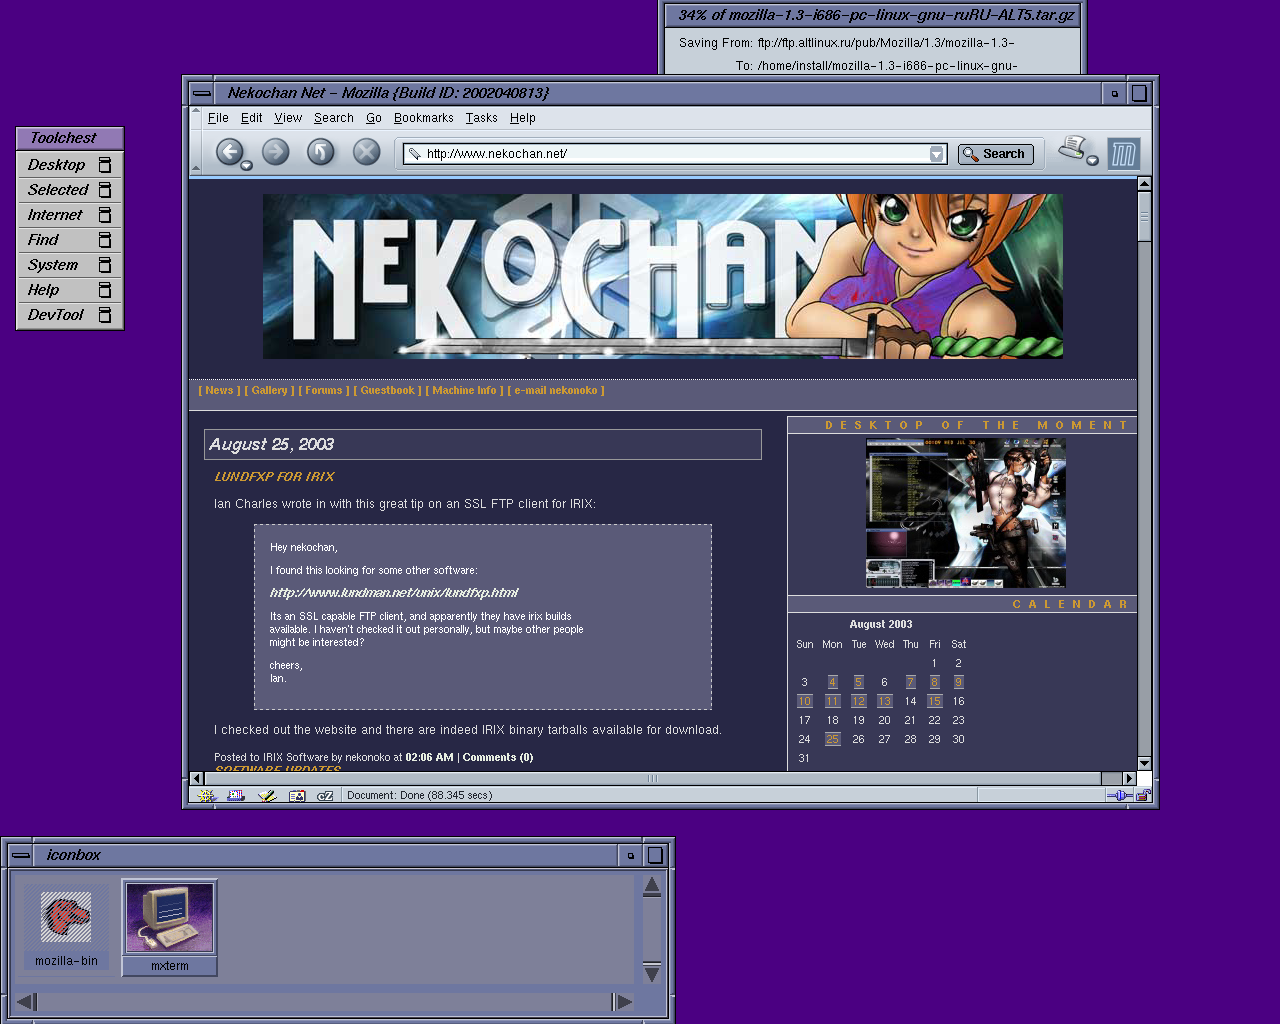
Task: Click the security padlock icon in status bar
Action: click(1143, 796)
